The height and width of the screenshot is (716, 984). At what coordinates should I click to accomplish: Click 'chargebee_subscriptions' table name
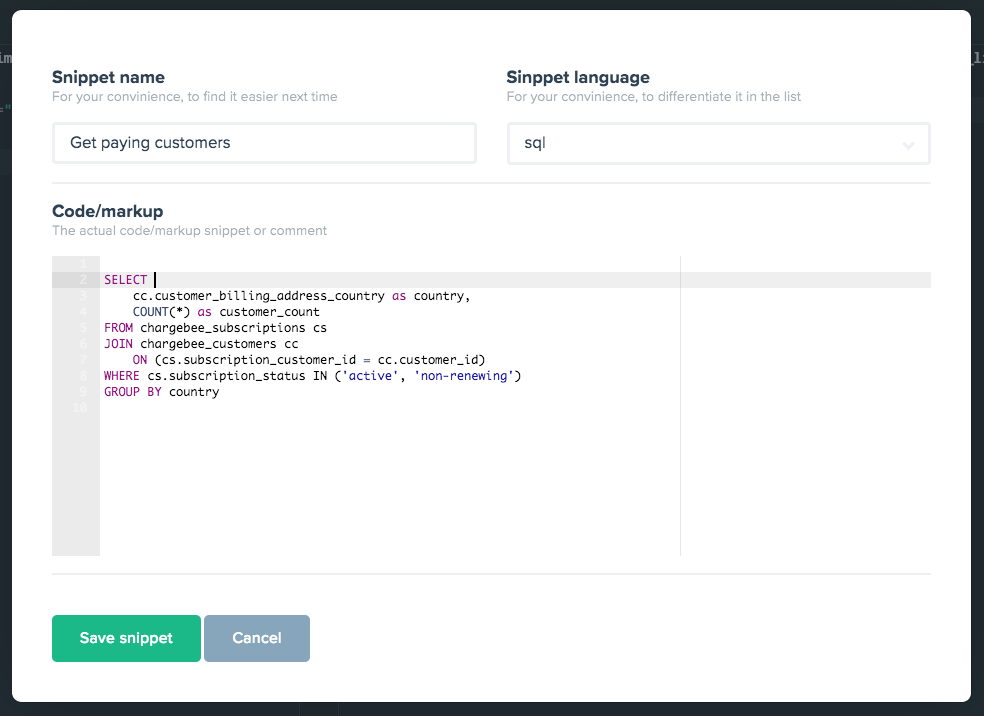[x=223, y=328]
